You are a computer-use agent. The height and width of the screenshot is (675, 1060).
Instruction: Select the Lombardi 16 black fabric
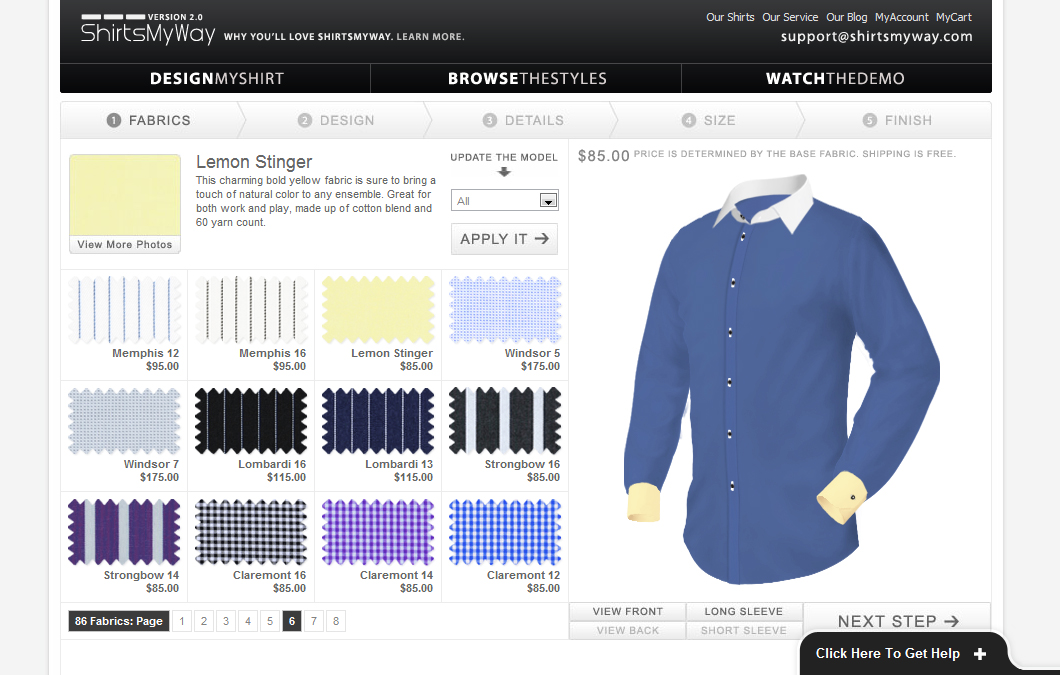251,422
